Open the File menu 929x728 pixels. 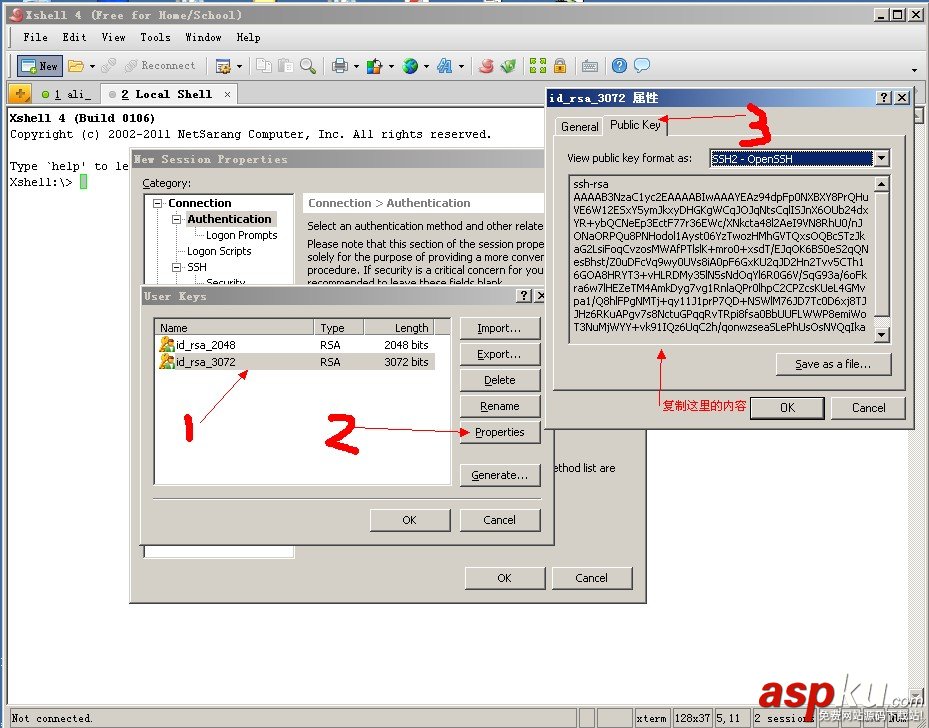click(36, 37)
